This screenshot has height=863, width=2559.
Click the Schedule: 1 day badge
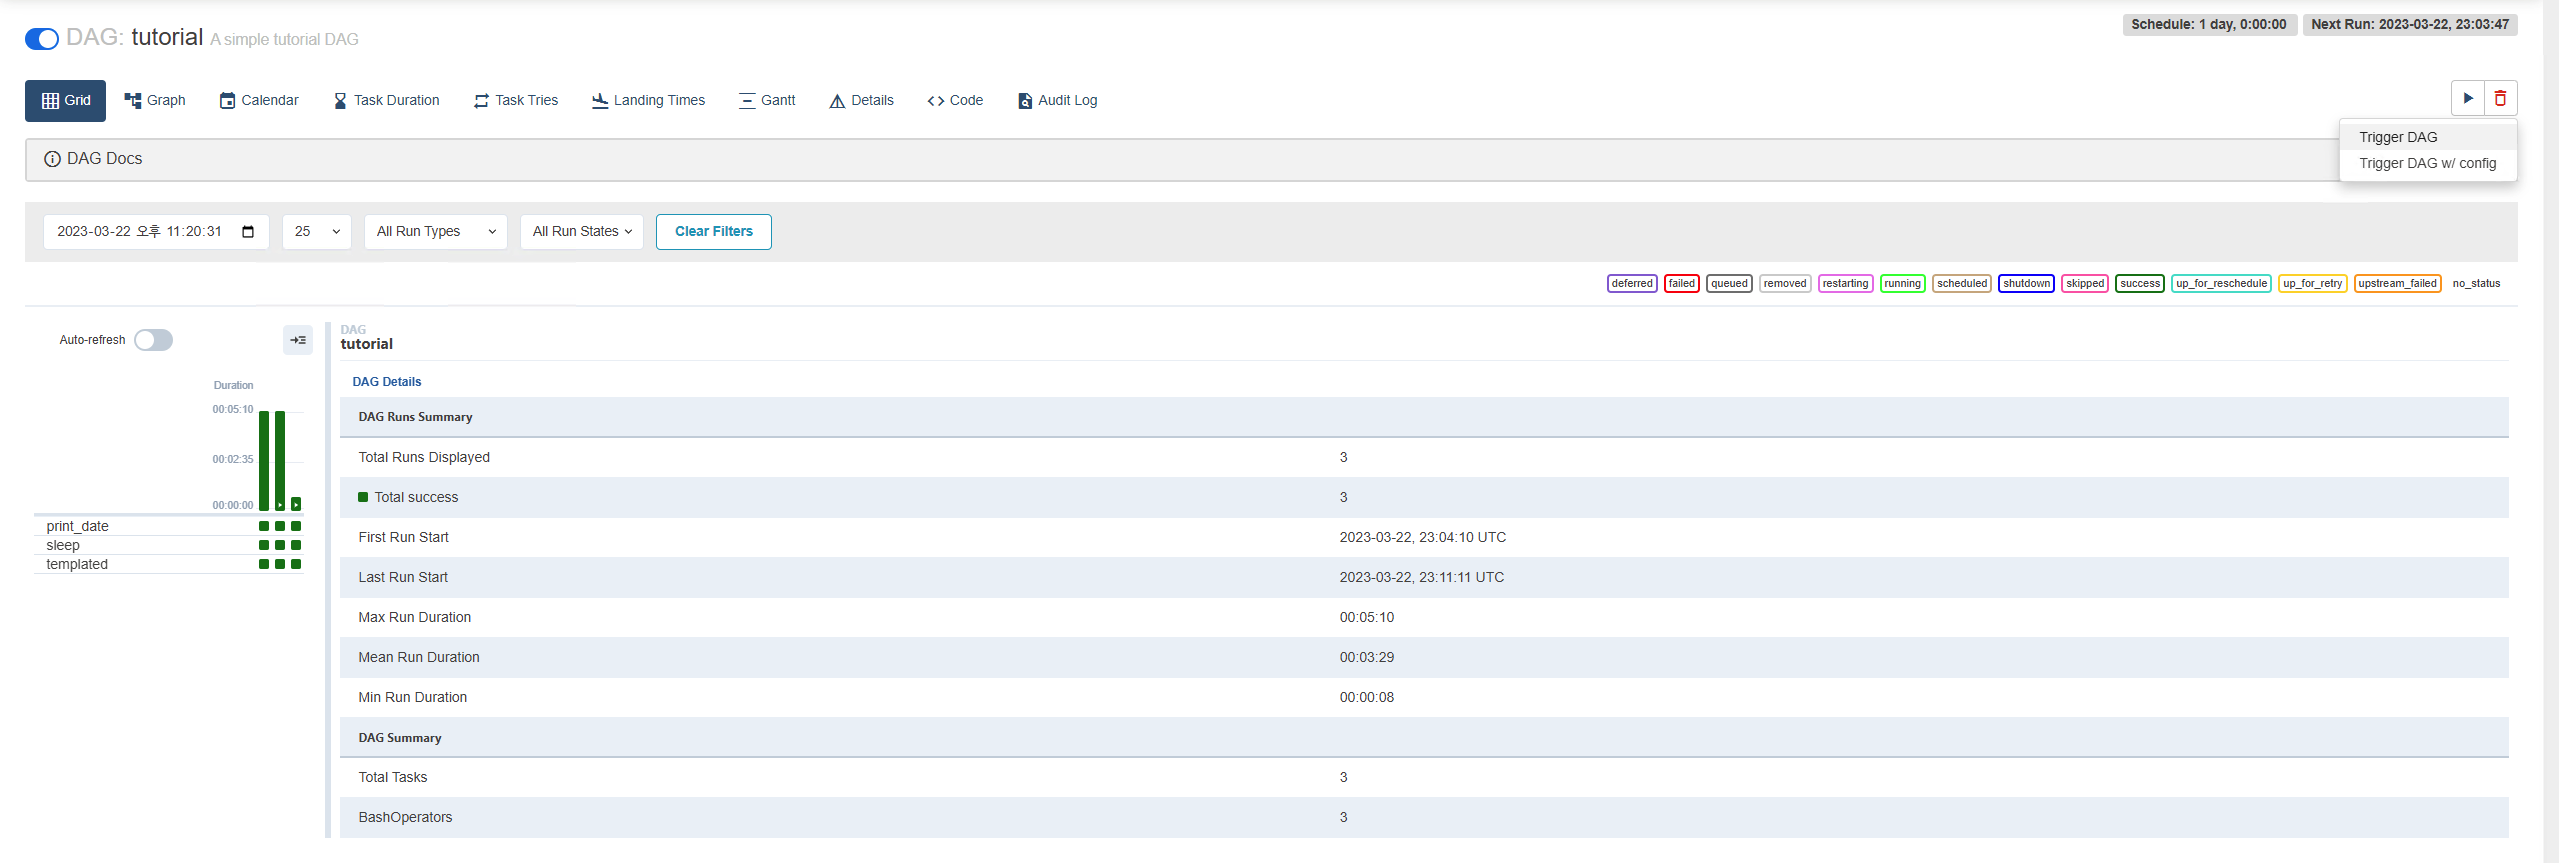click(x=2208, y=25)
